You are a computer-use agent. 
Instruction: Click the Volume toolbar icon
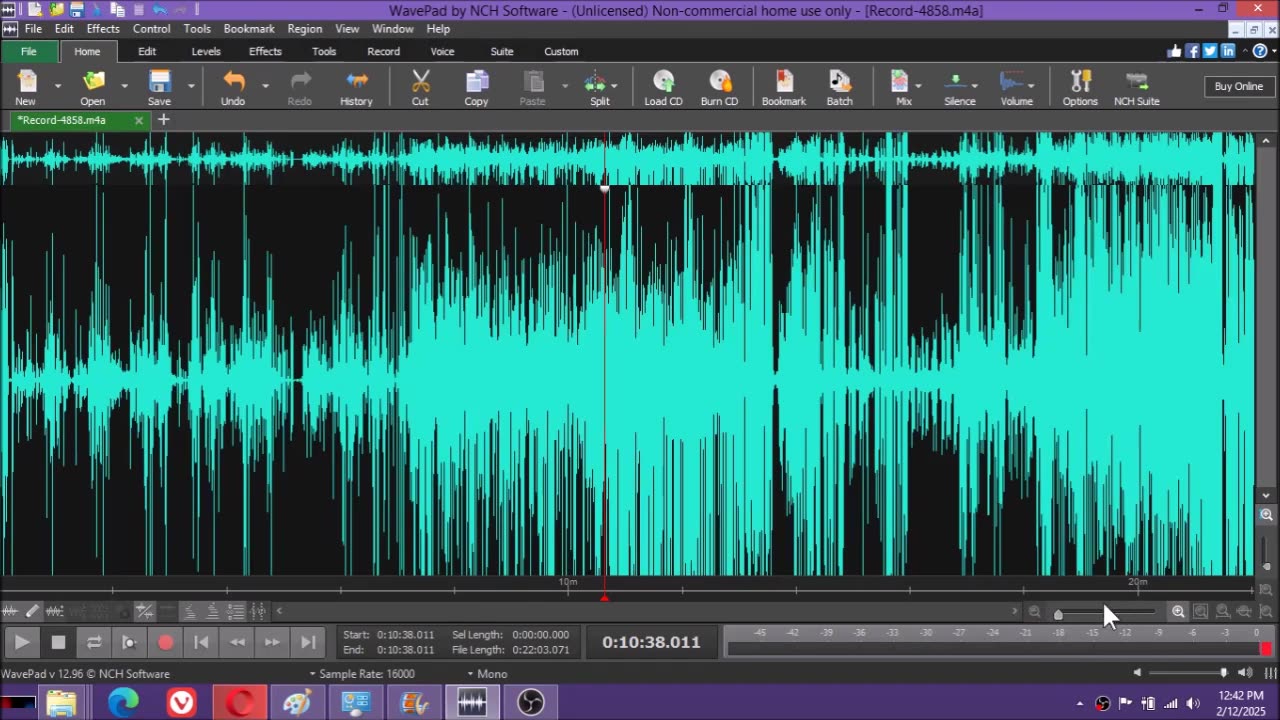[x=1016, y=87]
